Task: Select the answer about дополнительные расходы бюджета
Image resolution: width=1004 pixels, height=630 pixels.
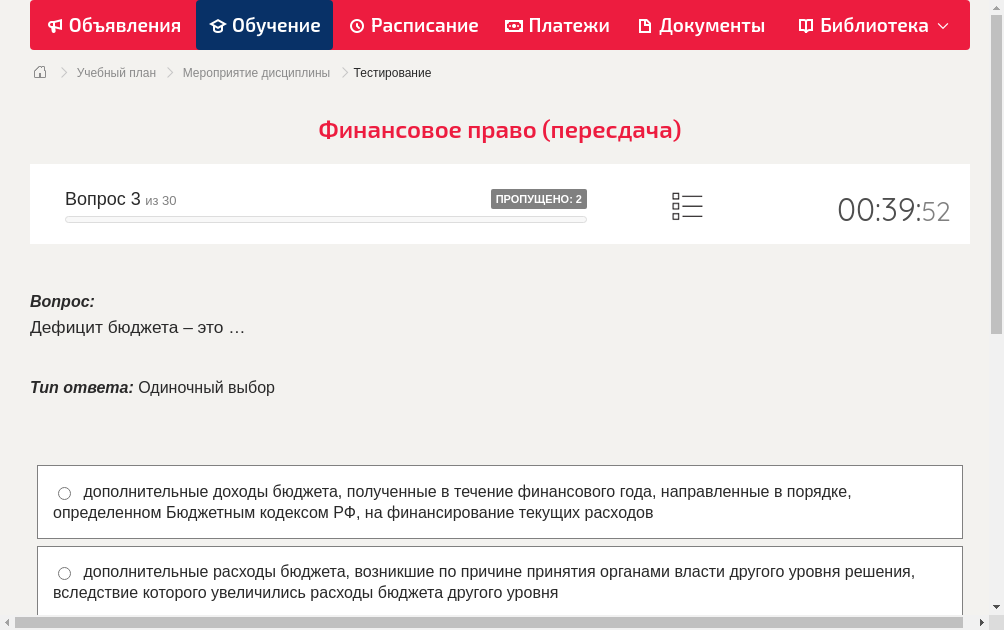Action: (x=500, y=581)
